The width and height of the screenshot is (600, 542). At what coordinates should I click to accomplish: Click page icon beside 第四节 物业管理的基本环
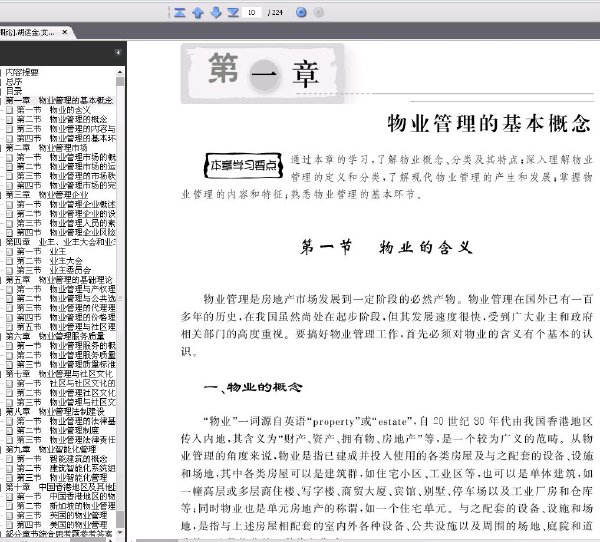(10, 138)
